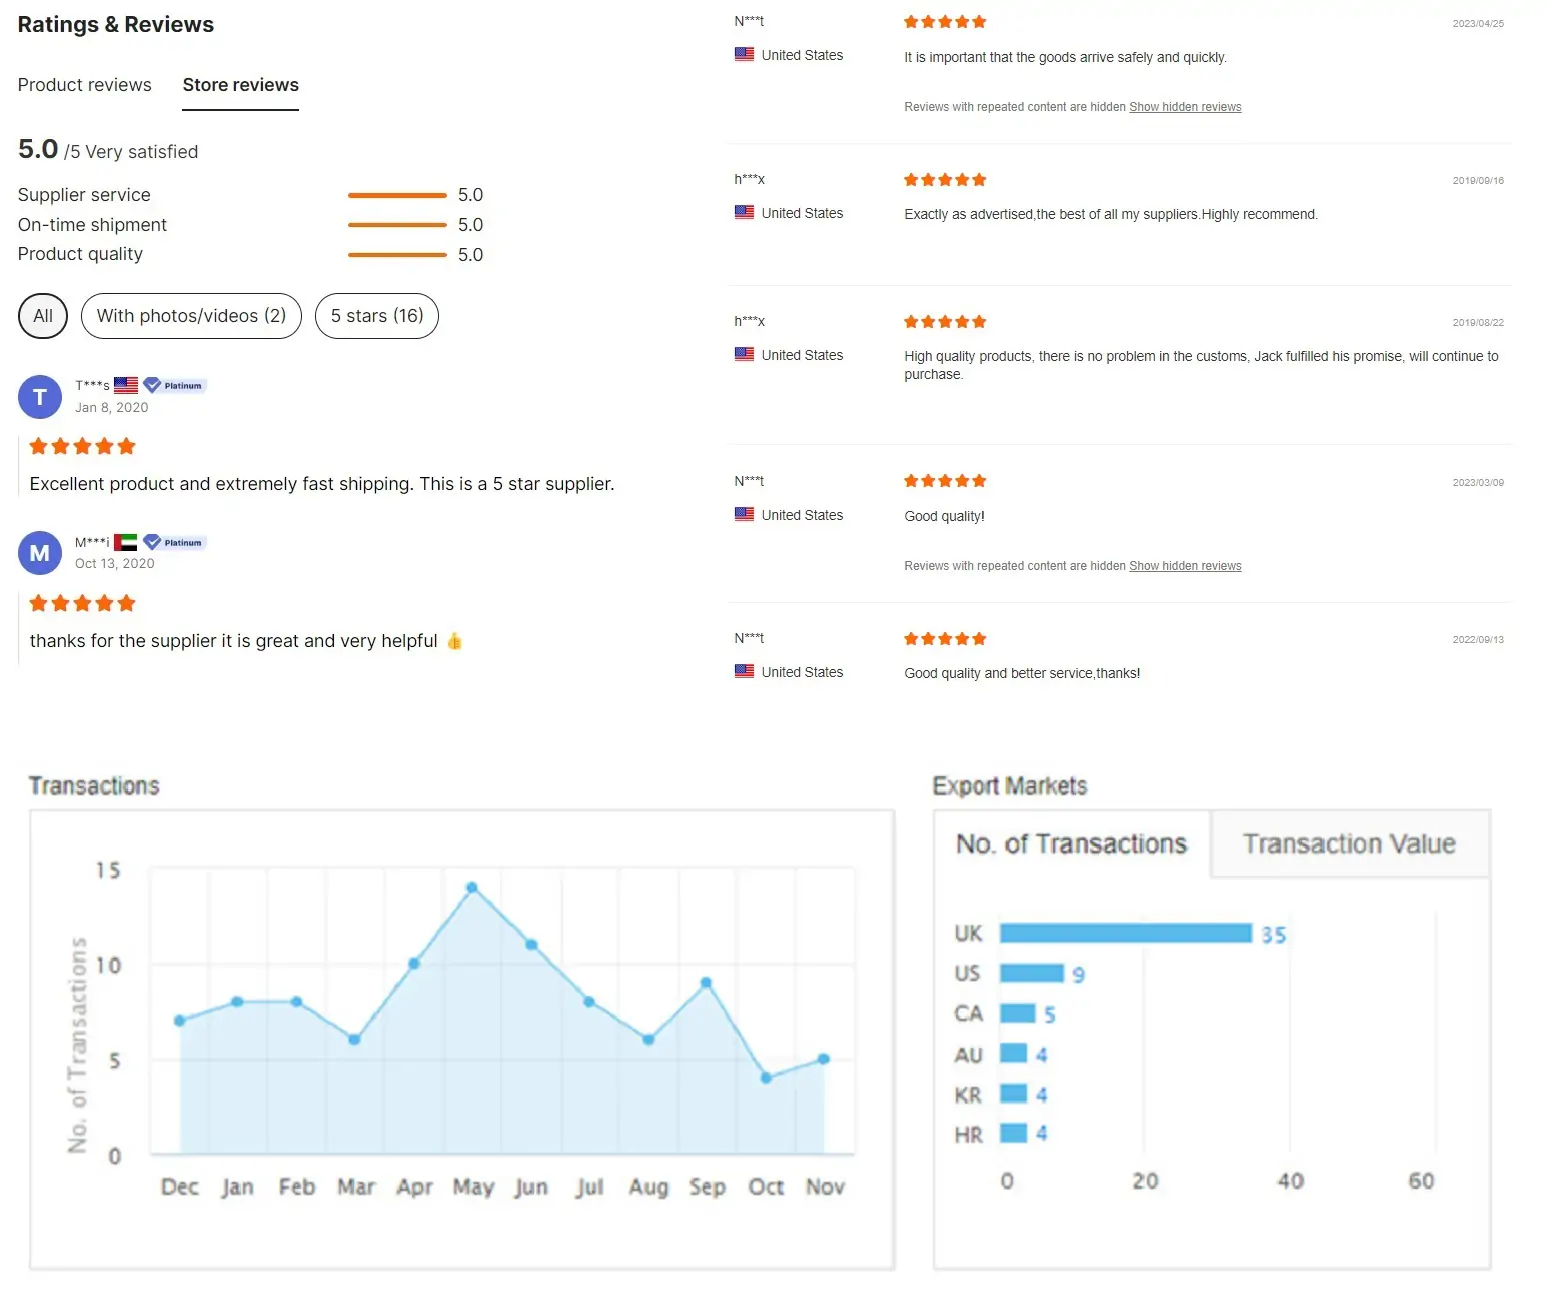Screen dimensions: 1548x1308
Task: Open the Ratings & Reviews heading
Action: [x=115, y=24]
